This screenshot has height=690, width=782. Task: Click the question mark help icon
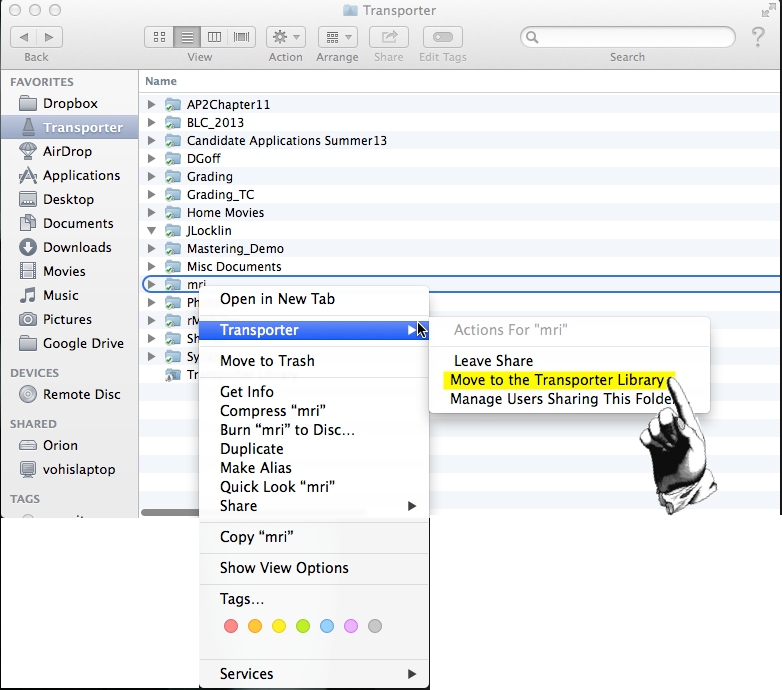758,37
